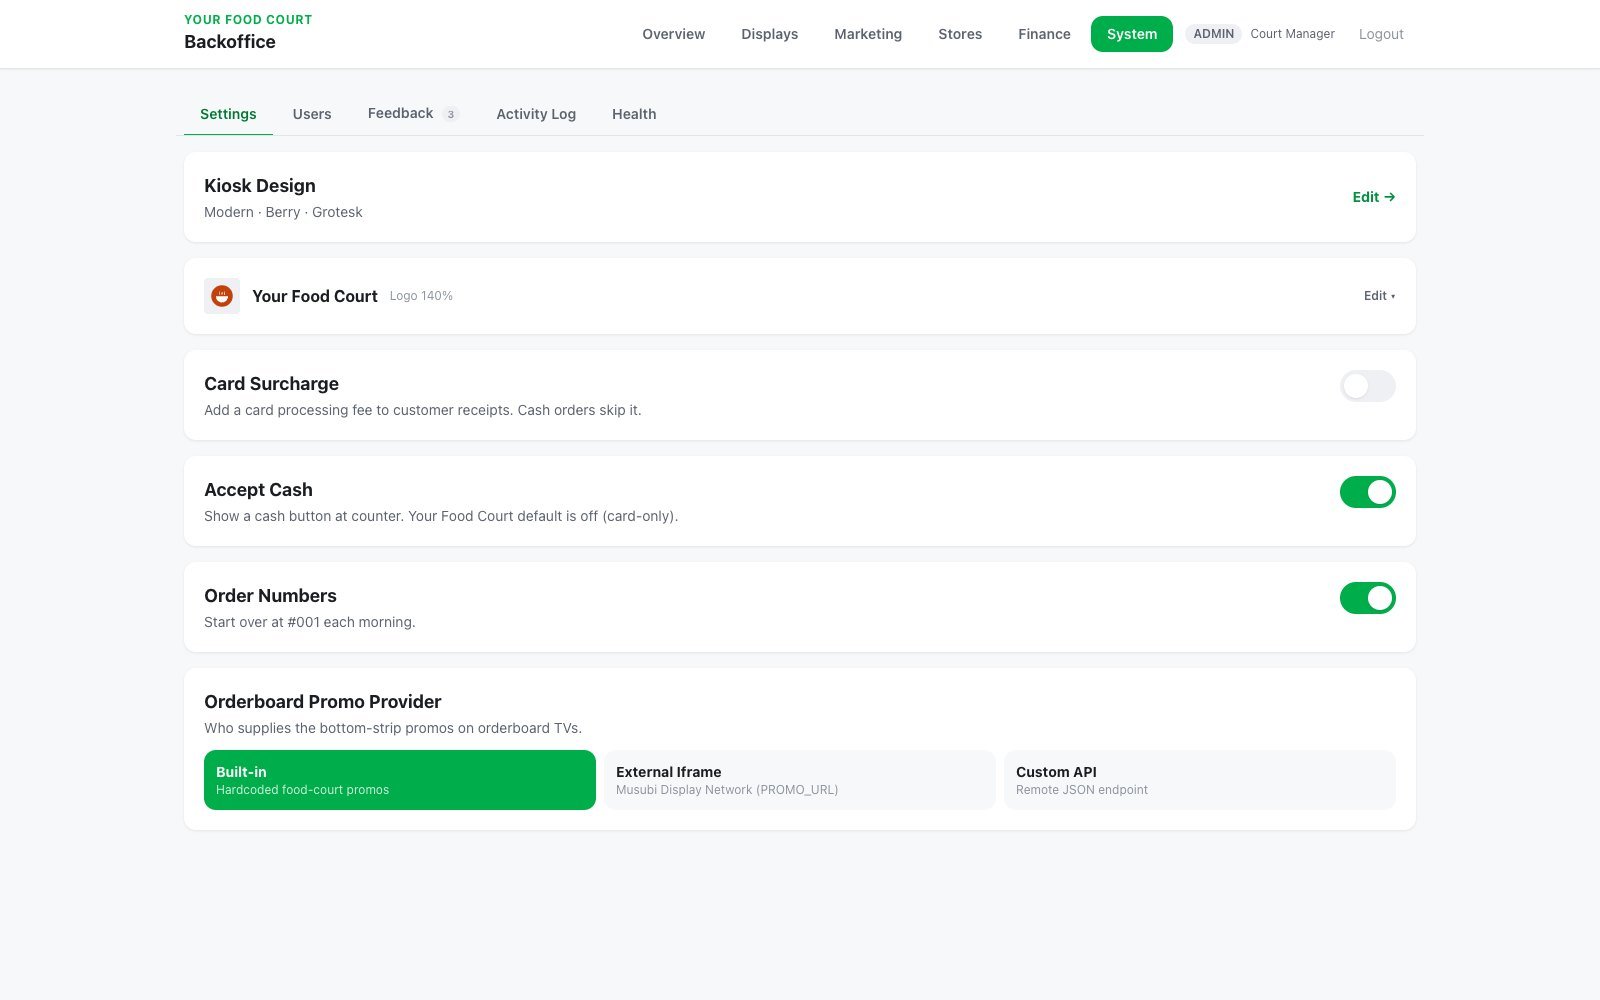Click the Orderboard Promo Provider heading
Screen dimensions: 1600x1000
pyautogui.click(x=322, y=702)
